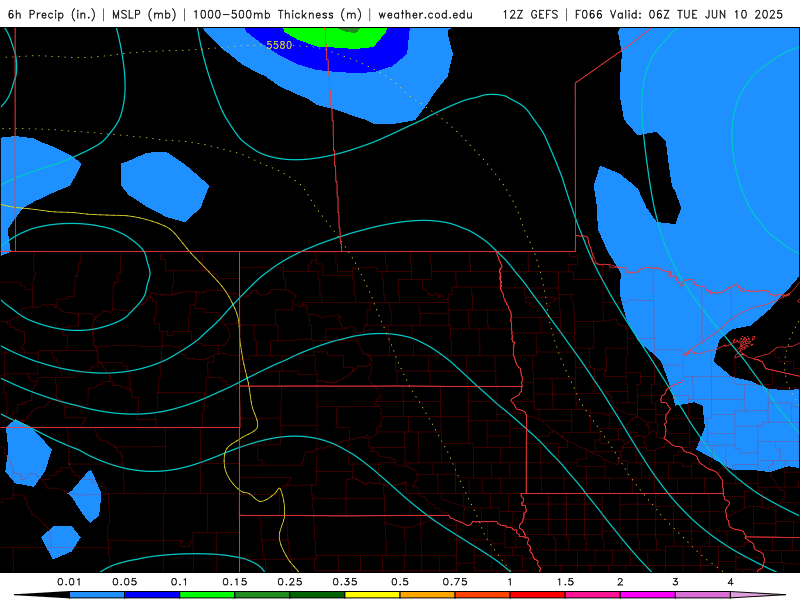Select the 0.25 dark green legend swatch
The image size is (800, 600).
pos(317,595)
